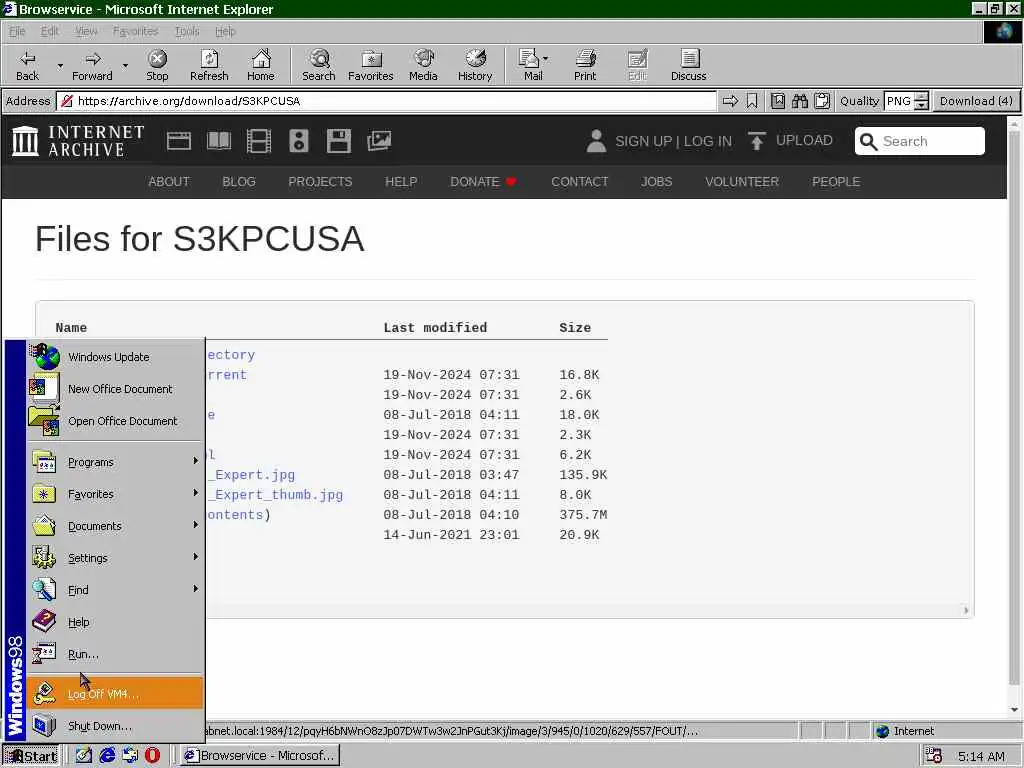The image size is (1024, 768).
Task: Click the Go arrow next to address bar
Action: [x=730, y=101]
